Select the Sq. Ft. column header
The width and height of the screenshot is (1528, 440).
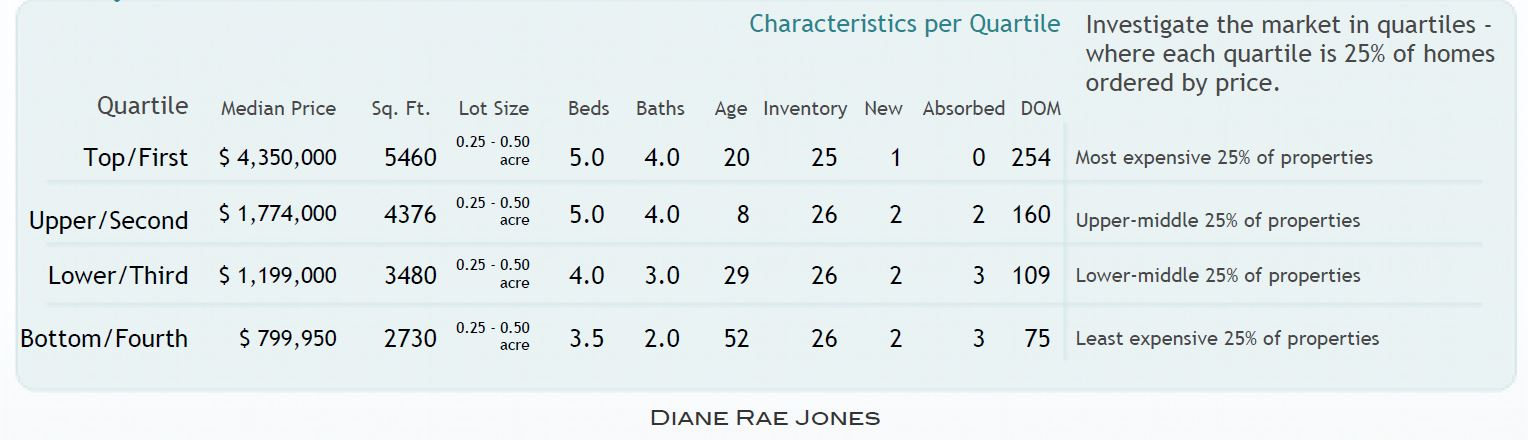pyautogui.click(x=400, y=109)
